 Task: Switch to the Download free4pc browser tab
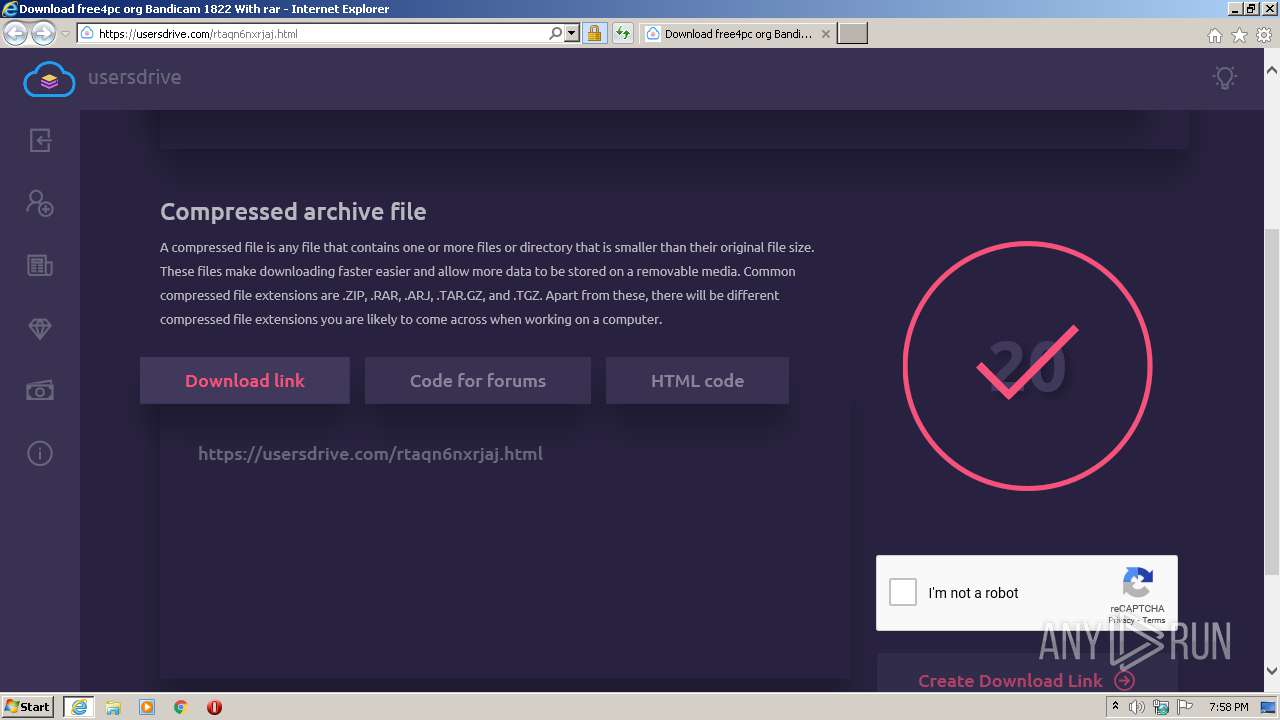[737, 33]
